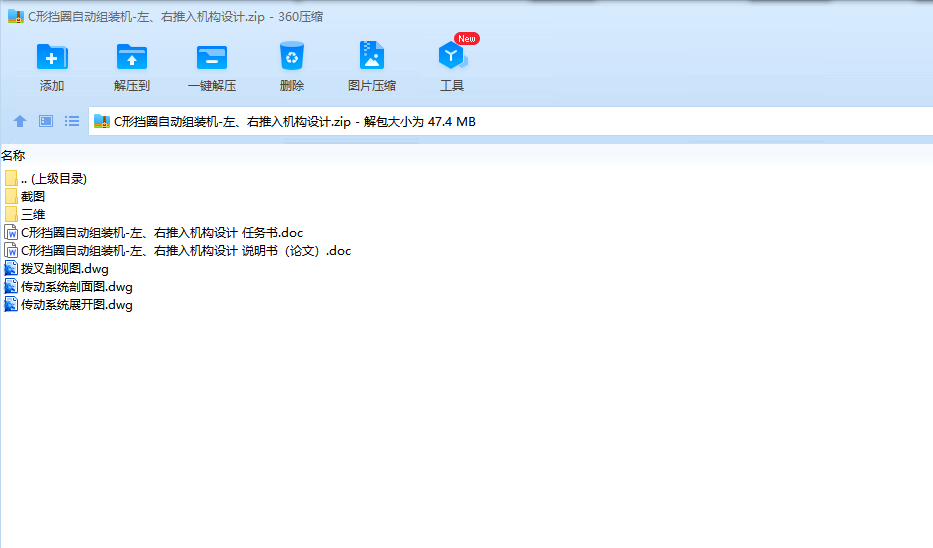Click the folder icon of 上级目录 row
The width and height of the screenshot is (933, 548).
(11, 179)
